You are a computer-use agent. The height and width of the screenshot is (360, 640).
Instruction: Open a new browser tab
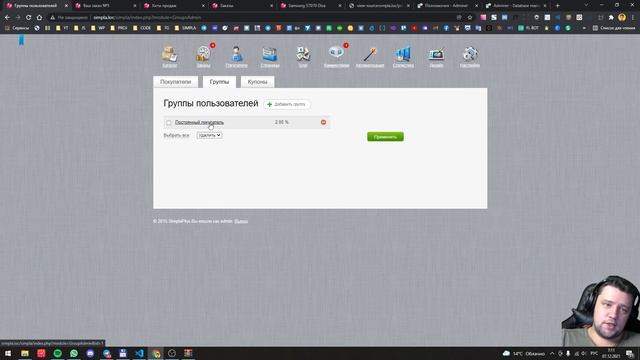click(x=558, y=6)
